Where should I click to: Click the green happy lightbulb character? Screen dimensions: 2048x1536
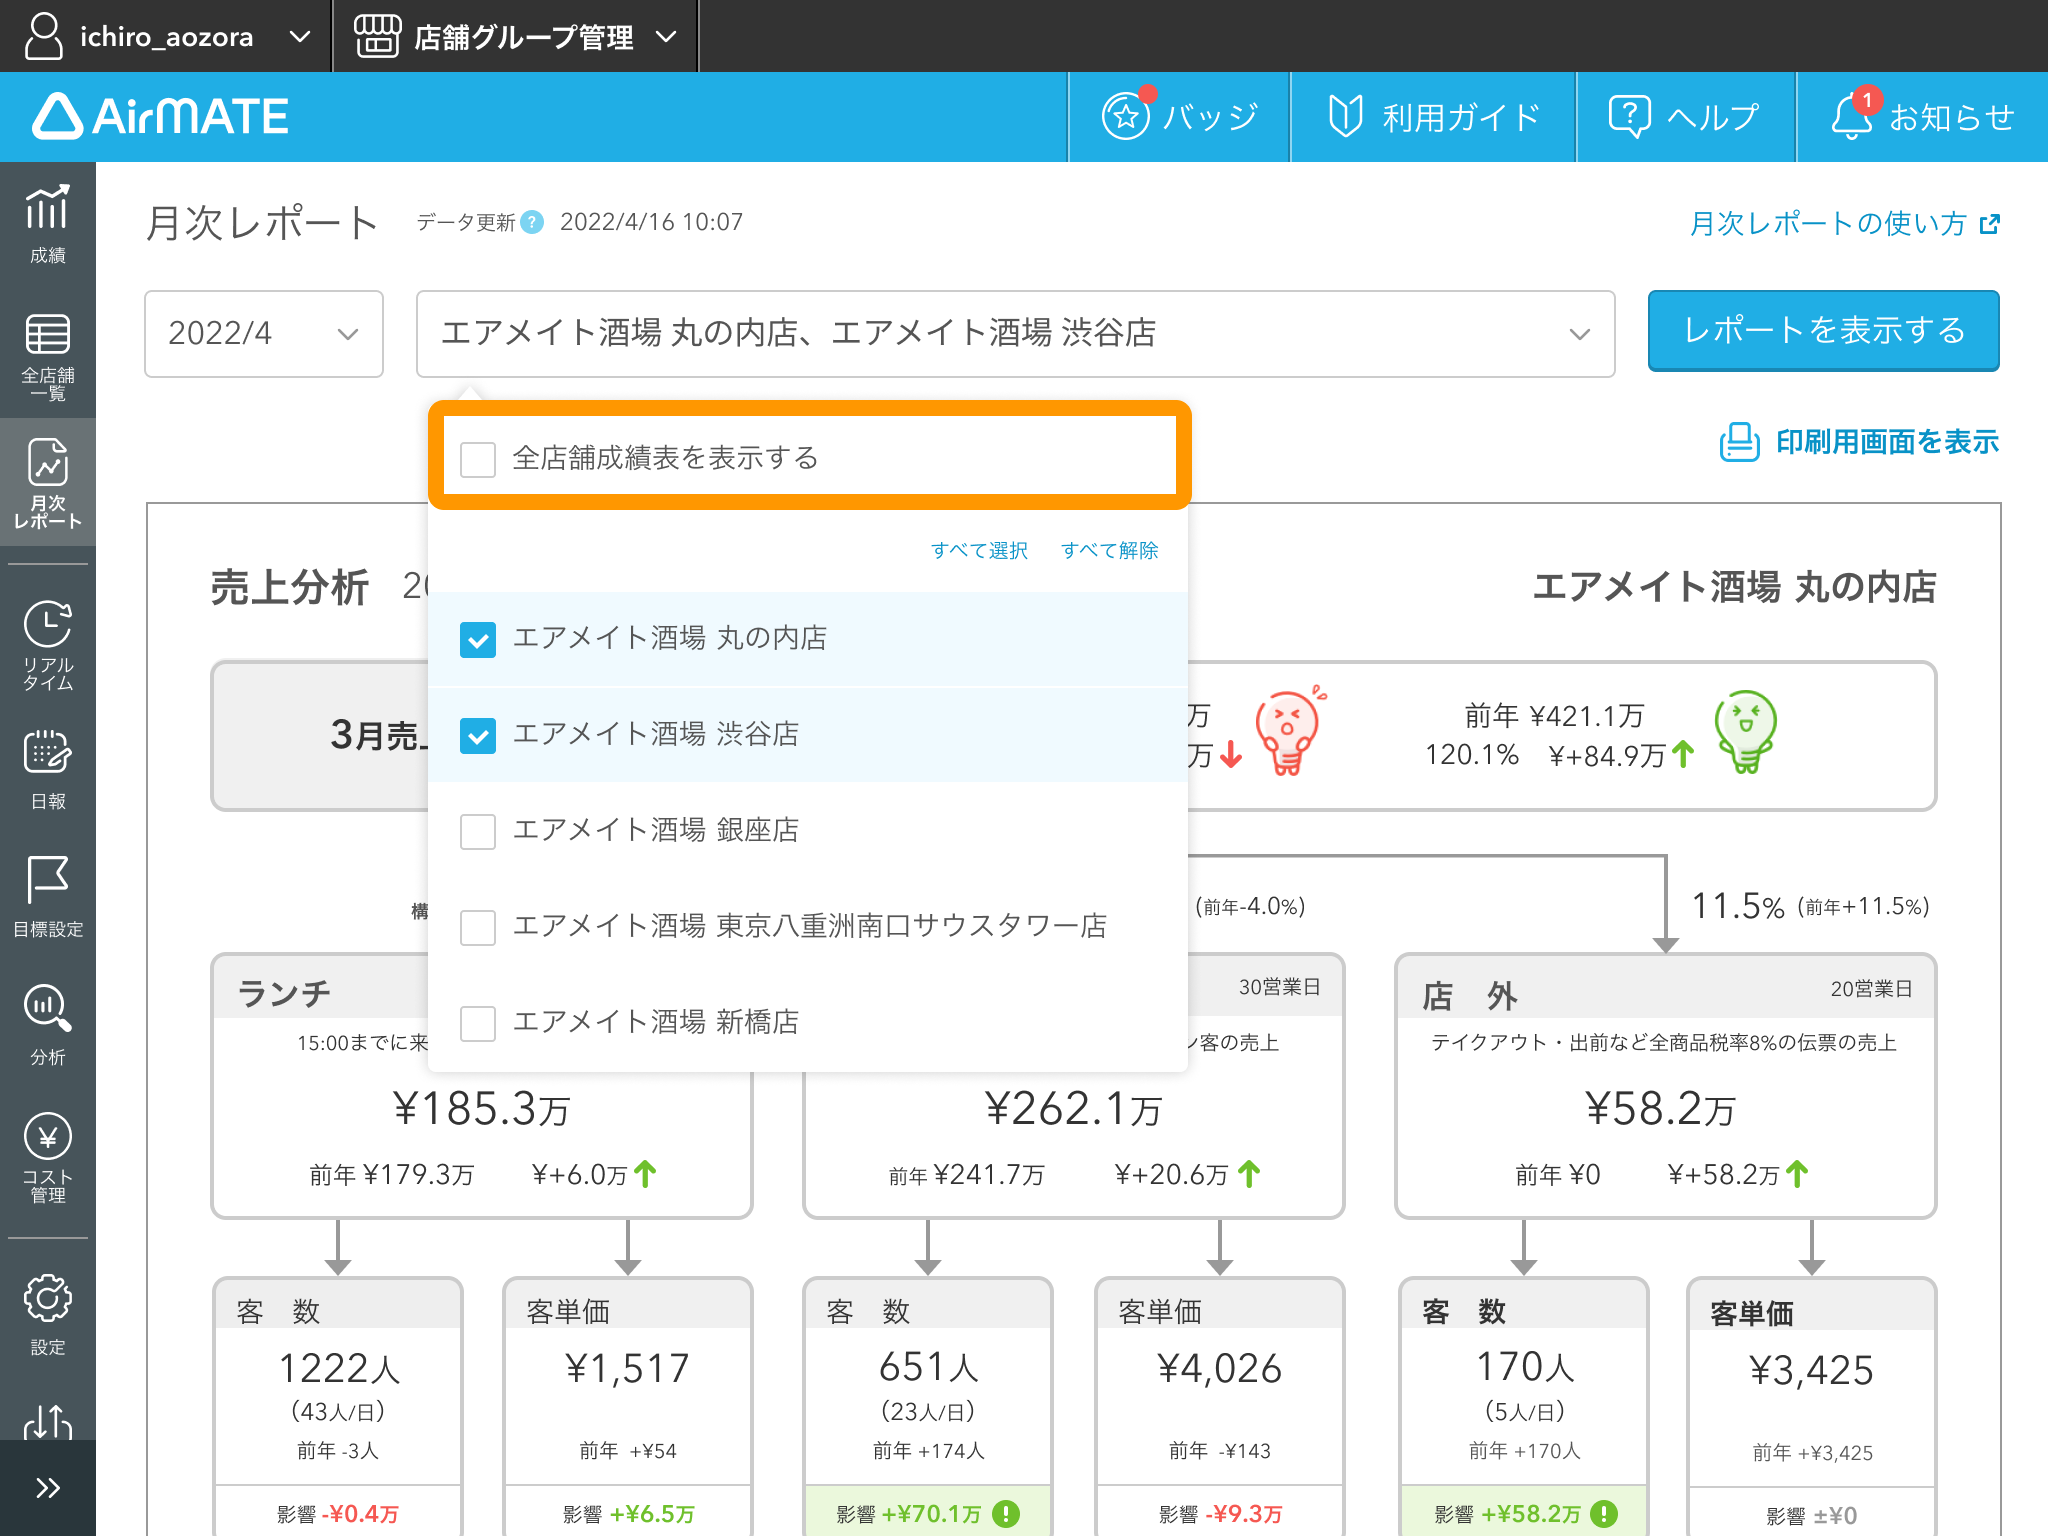(x=1745, y=732)
